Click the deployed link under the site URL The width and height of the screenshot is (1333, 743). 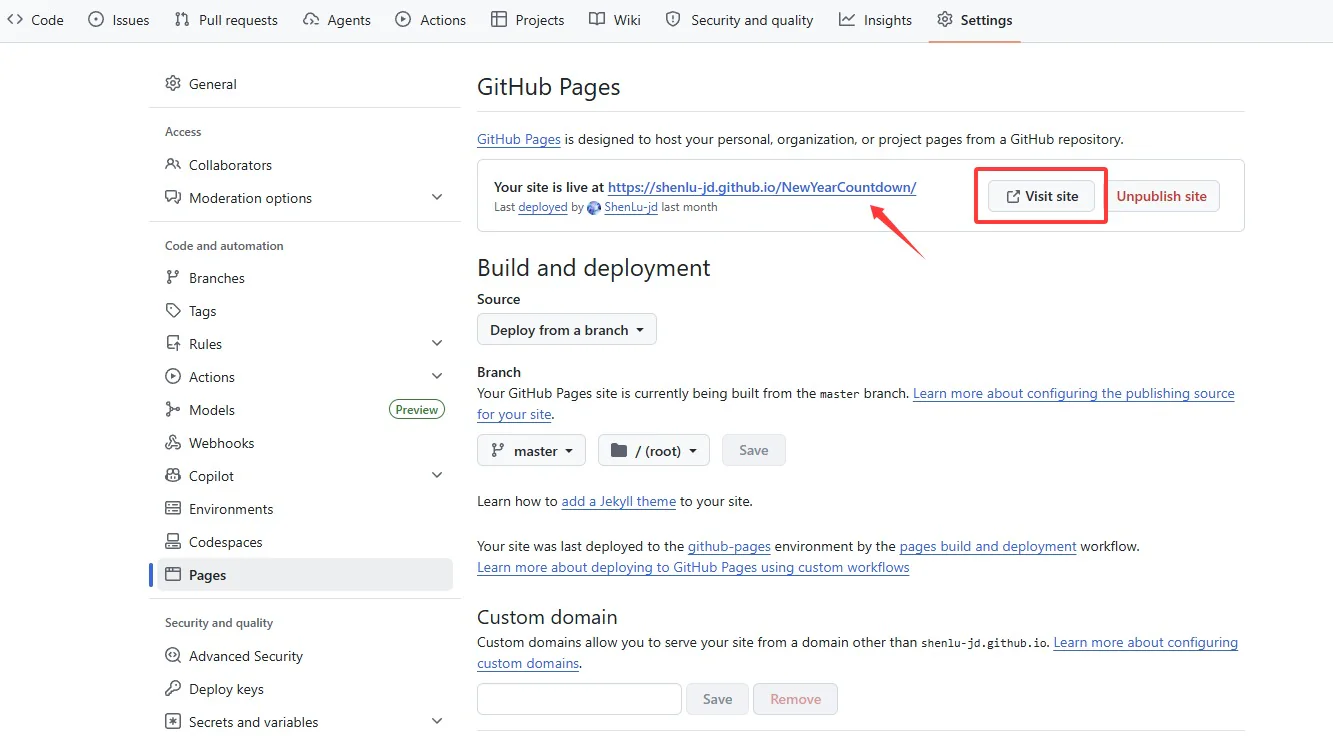click(x=543, y=207)
